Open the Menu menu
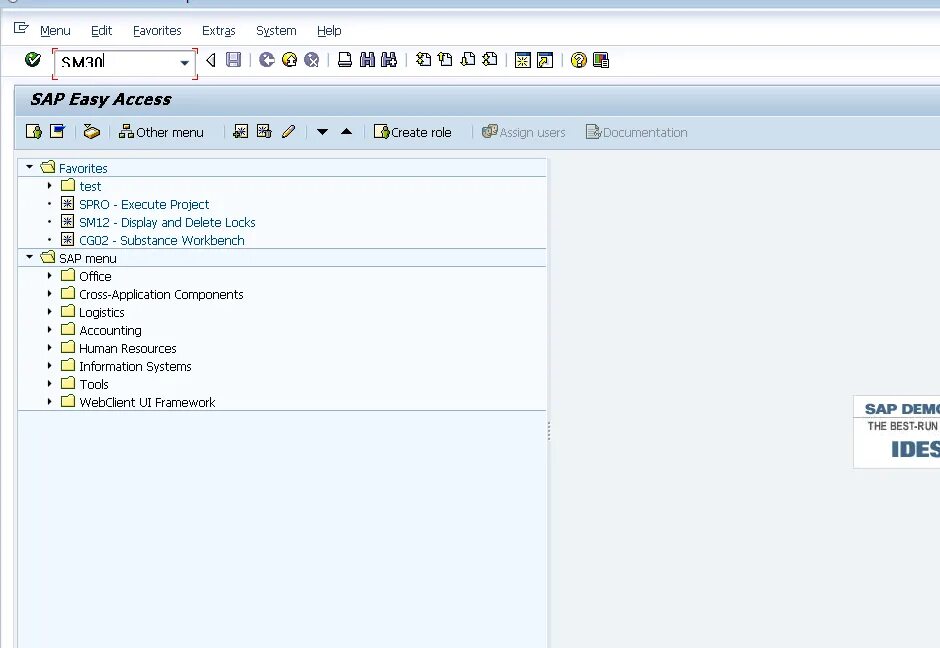This screenshot has width=940, height=648. tap(55, 31)
